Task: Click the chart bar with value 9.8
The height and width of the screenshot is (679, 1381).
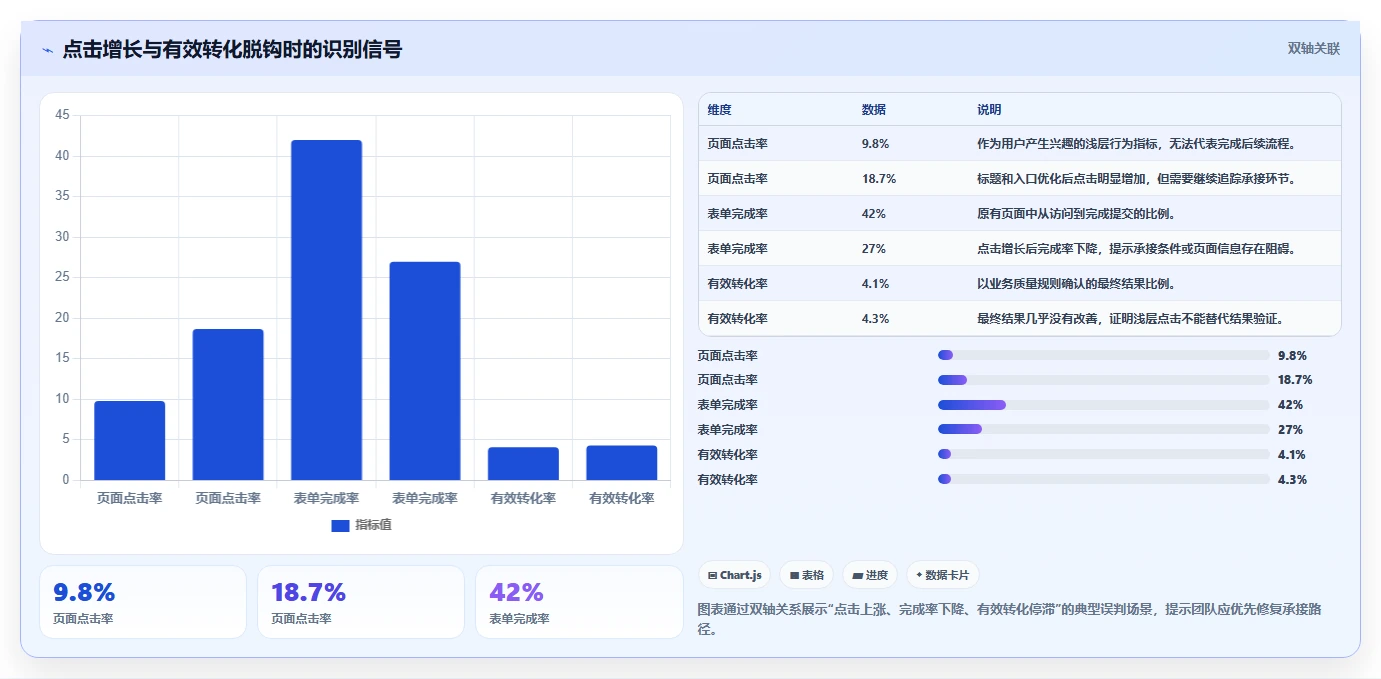Action: coord(130,440)
